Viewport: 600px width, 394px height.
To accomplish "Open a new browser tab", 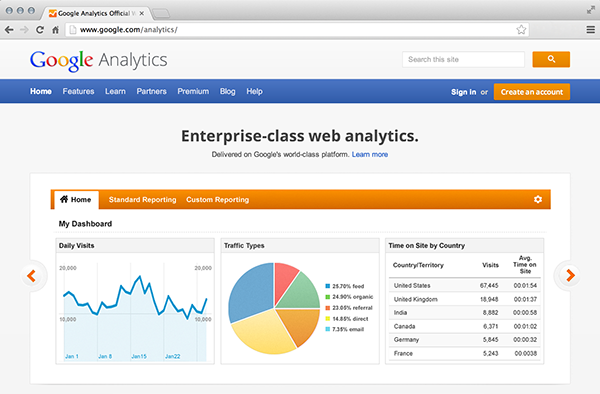I will [161, 14].
